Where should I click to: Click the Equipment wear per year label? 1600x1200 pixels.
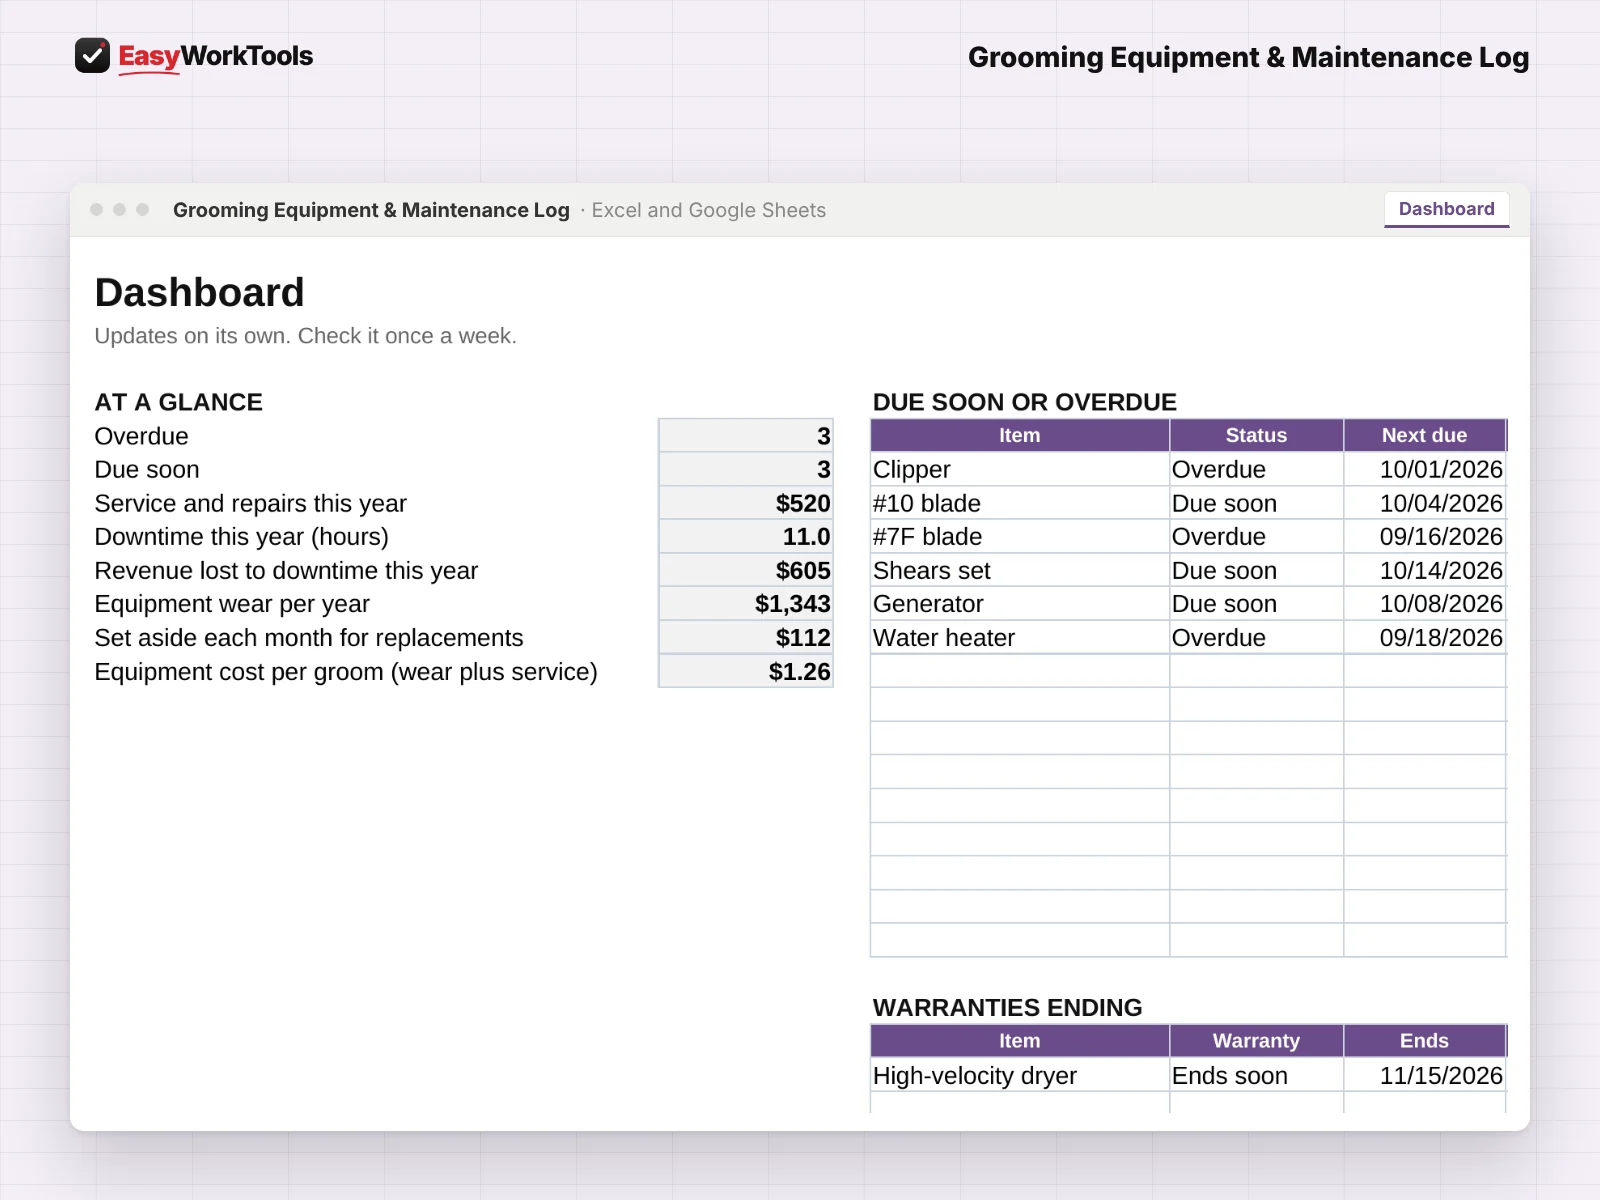coord(232,604)
